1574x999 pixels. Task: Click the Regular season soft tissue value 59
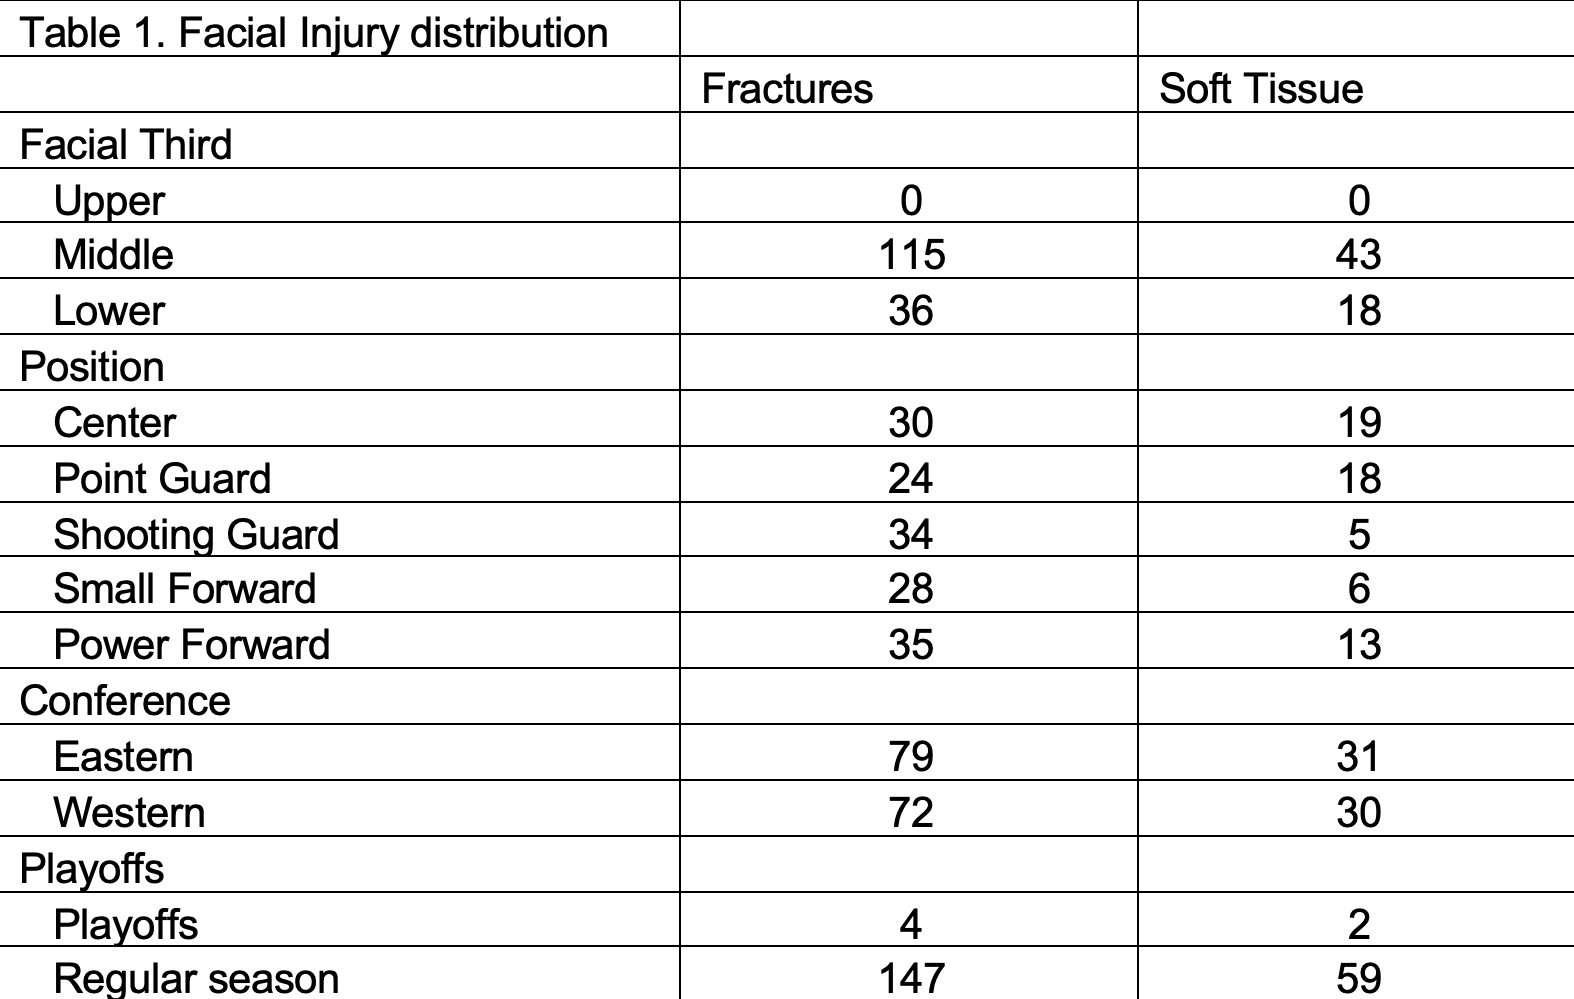tap(1358, 978)
